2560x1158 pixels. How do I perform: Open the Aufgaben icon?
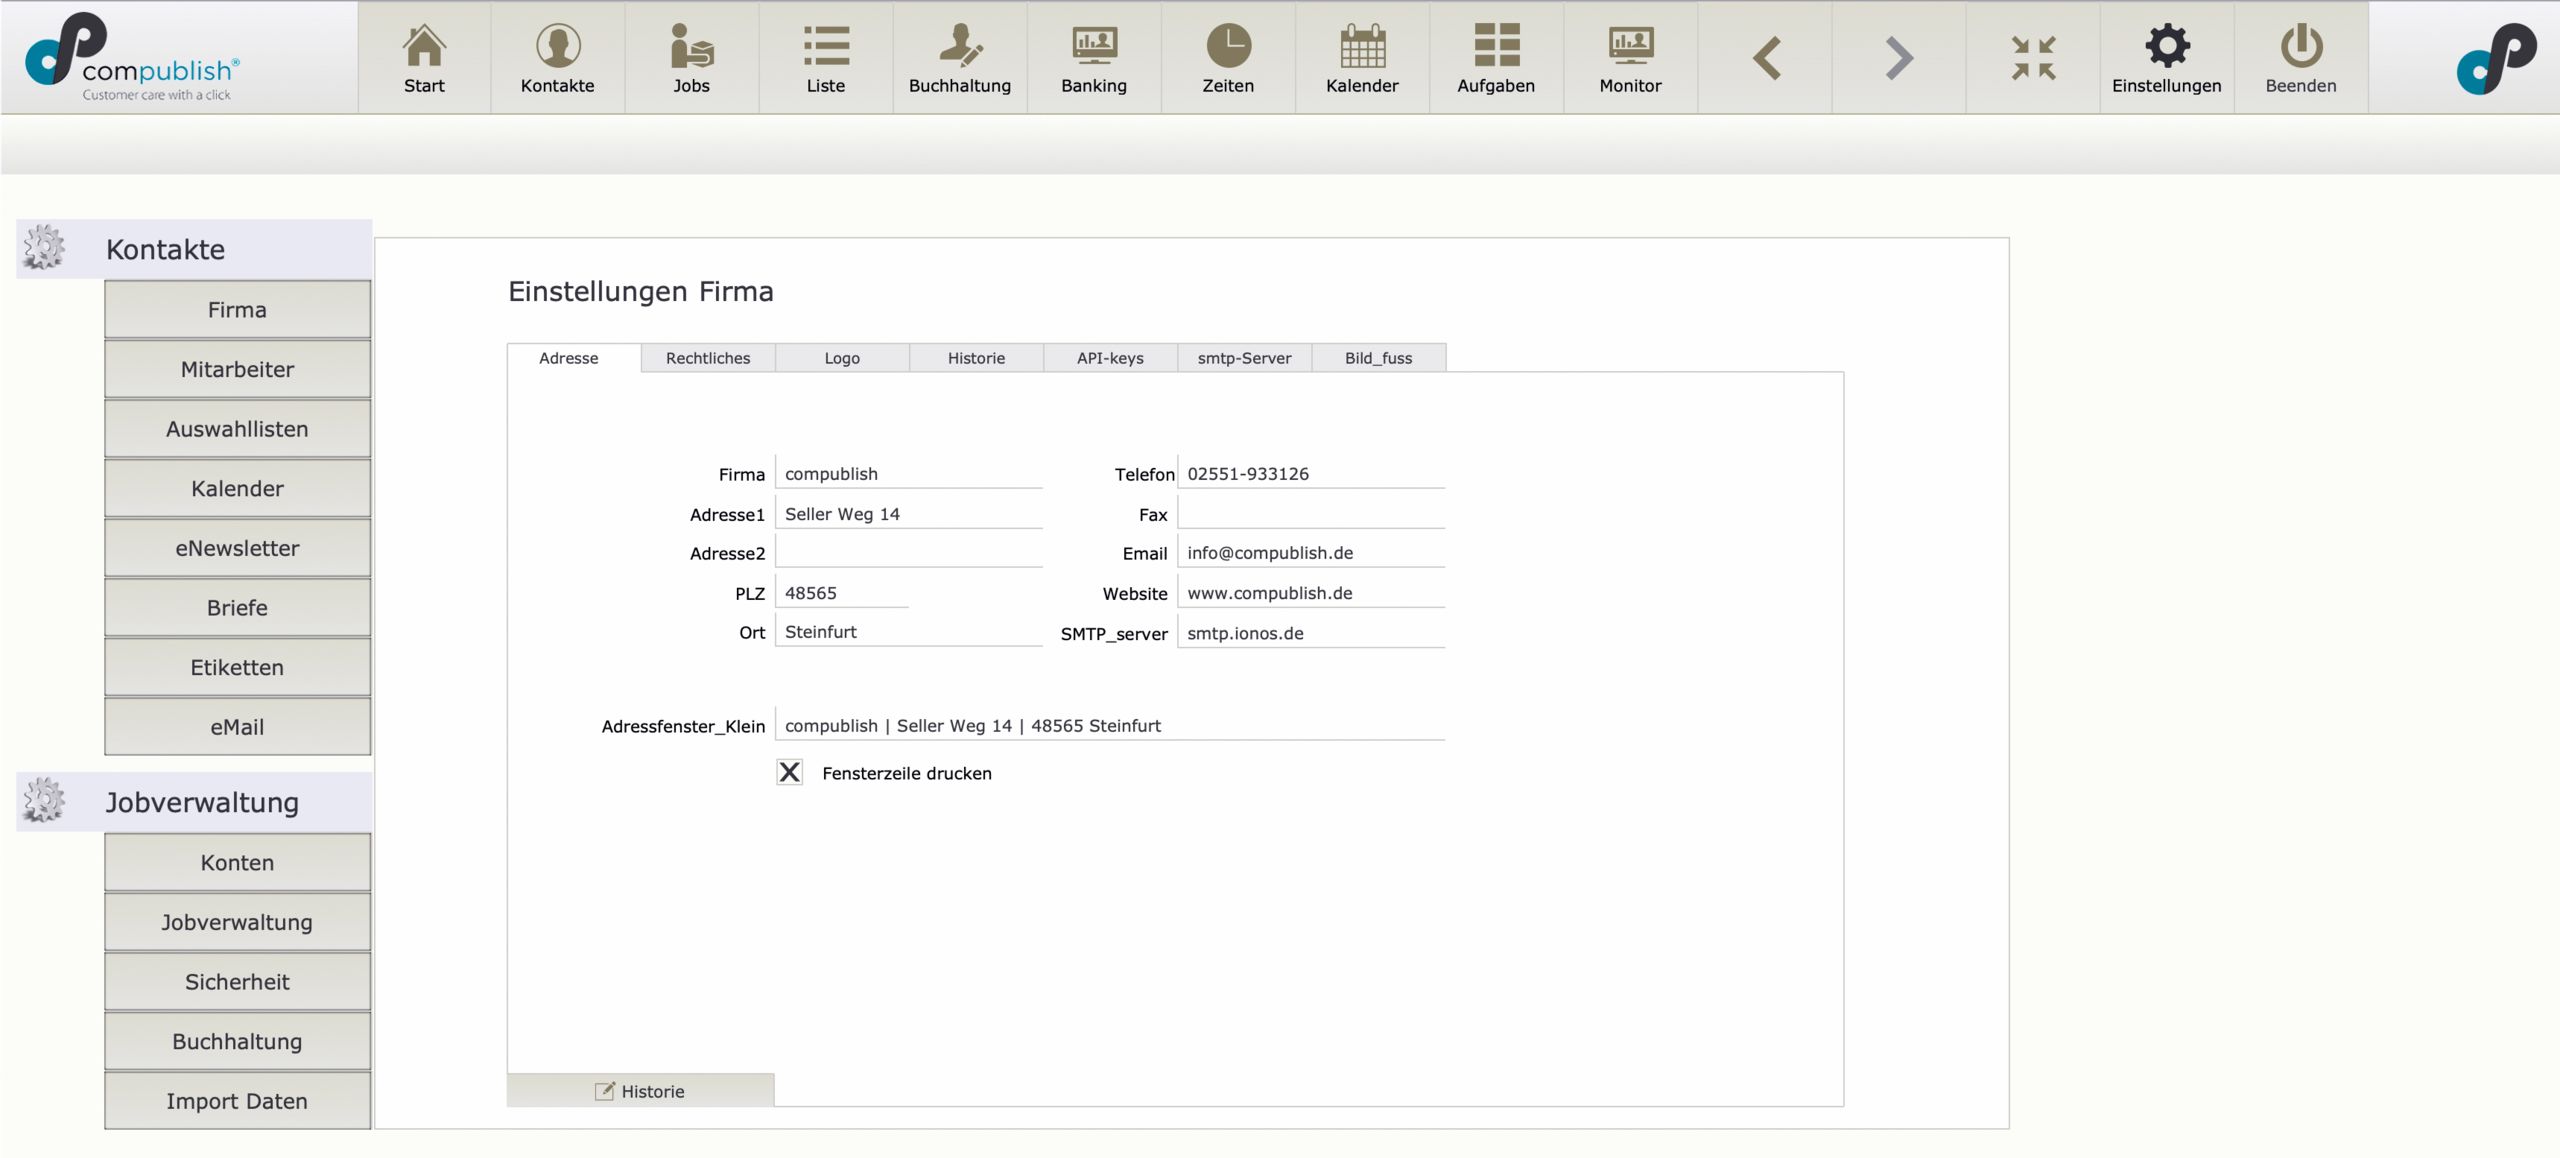point(1496,58)
